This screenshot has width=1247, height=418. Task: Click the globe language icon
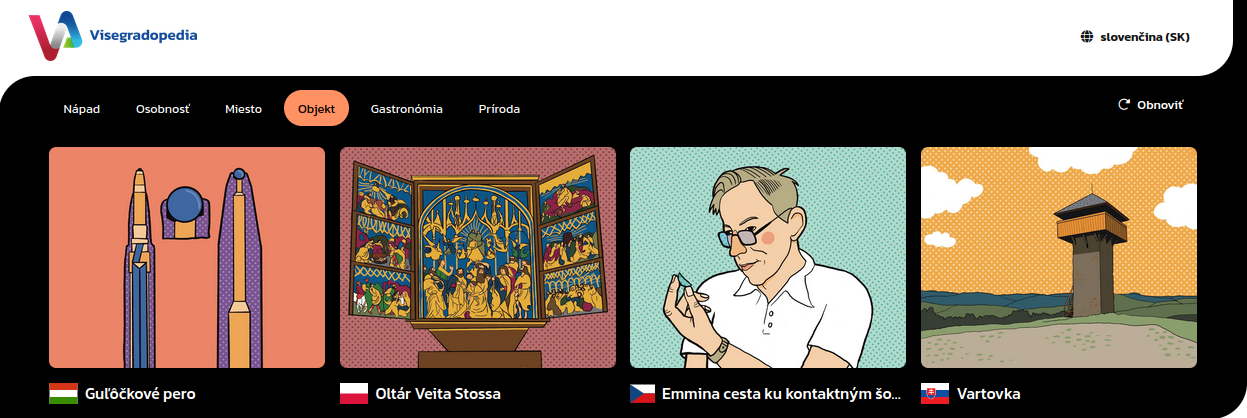point(1087,37)
